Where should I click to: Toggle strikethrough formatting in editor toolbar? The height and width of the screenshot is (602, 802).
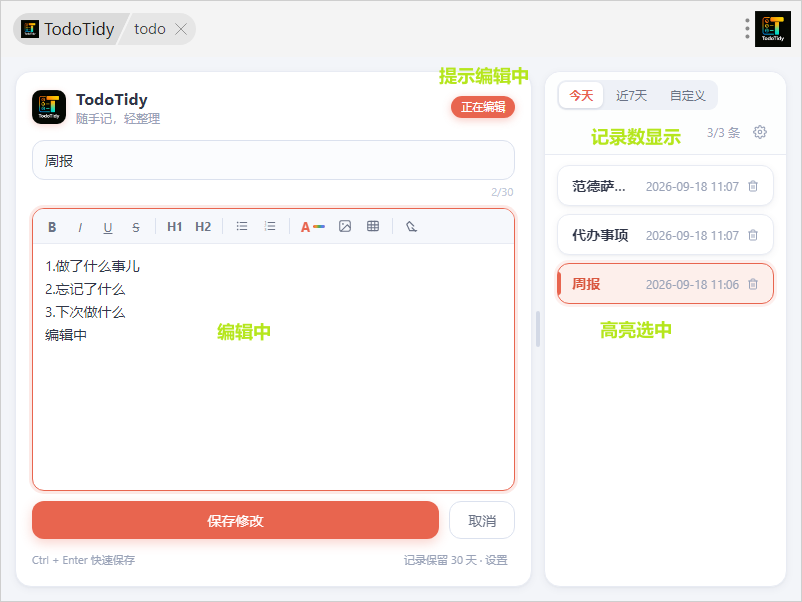pos(136,227)
